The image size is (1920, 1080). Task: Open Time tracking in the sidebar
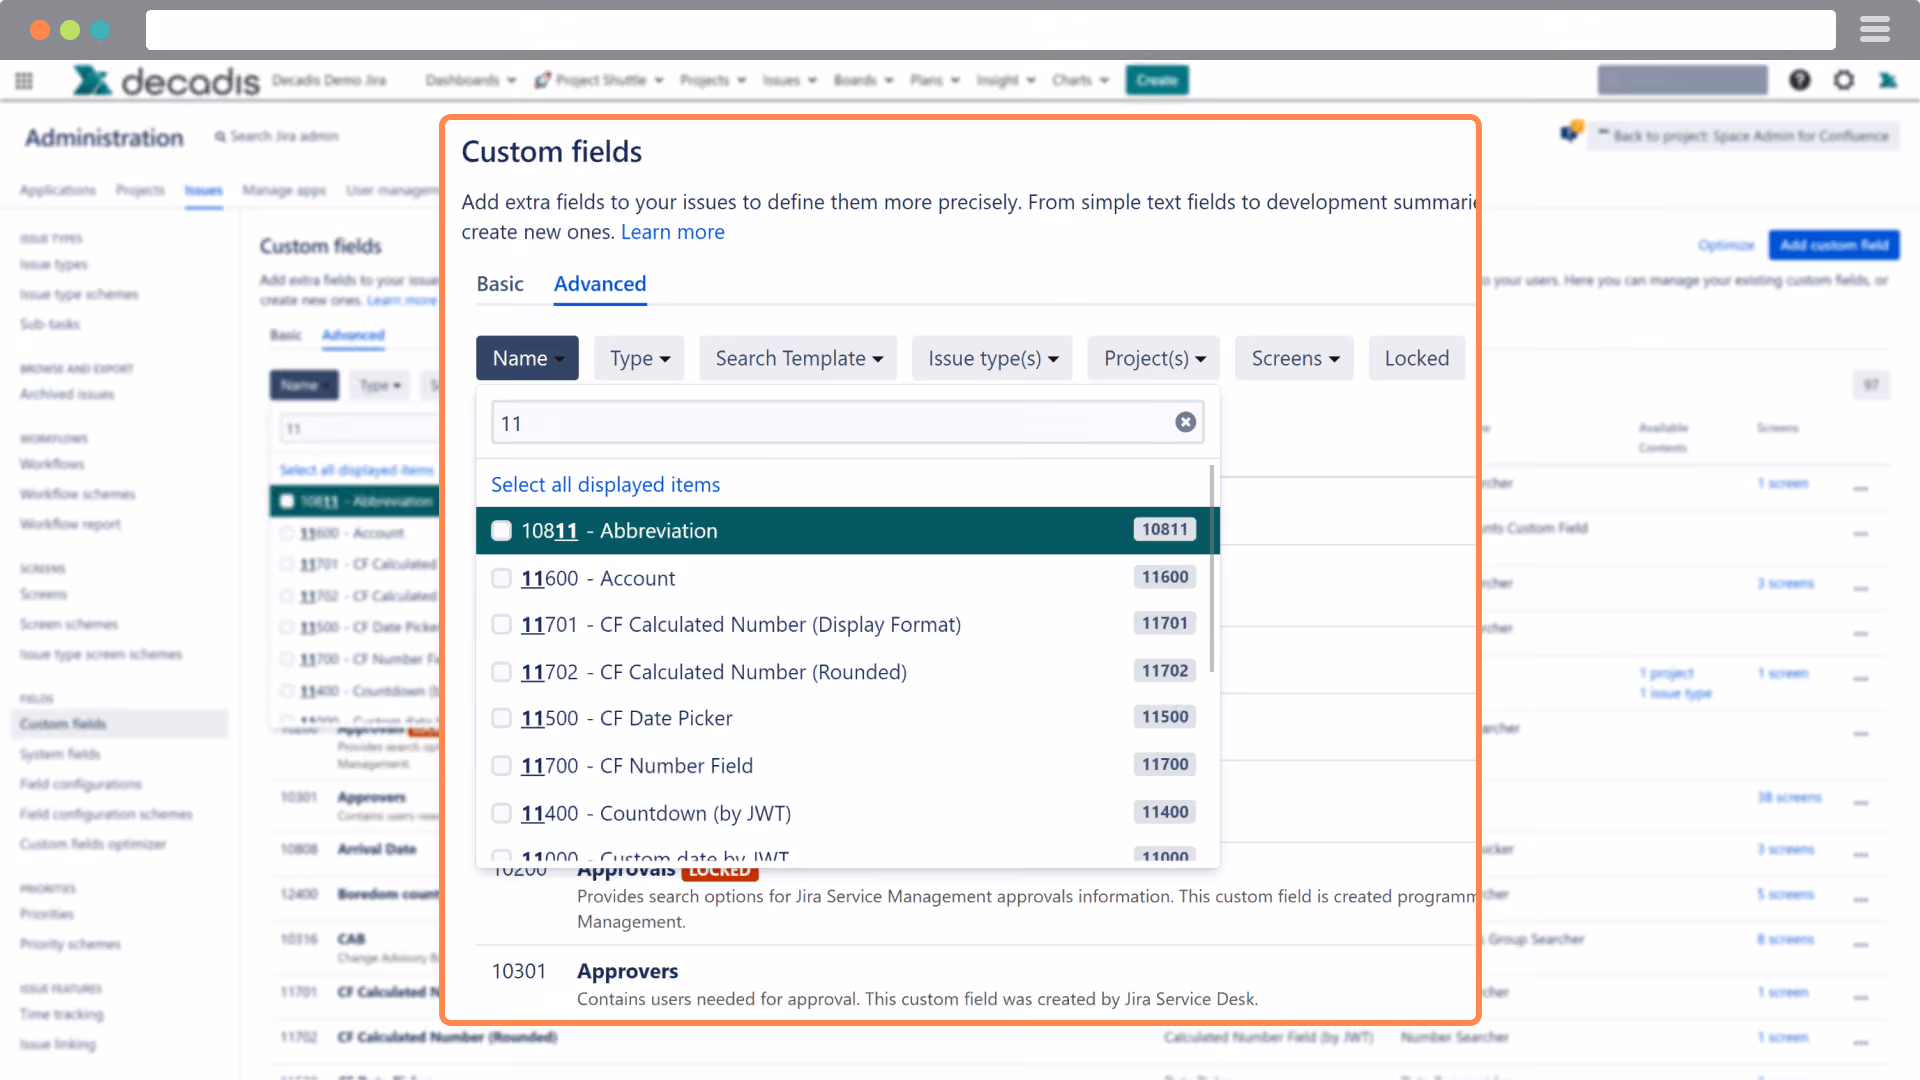tap(61, 1014)
